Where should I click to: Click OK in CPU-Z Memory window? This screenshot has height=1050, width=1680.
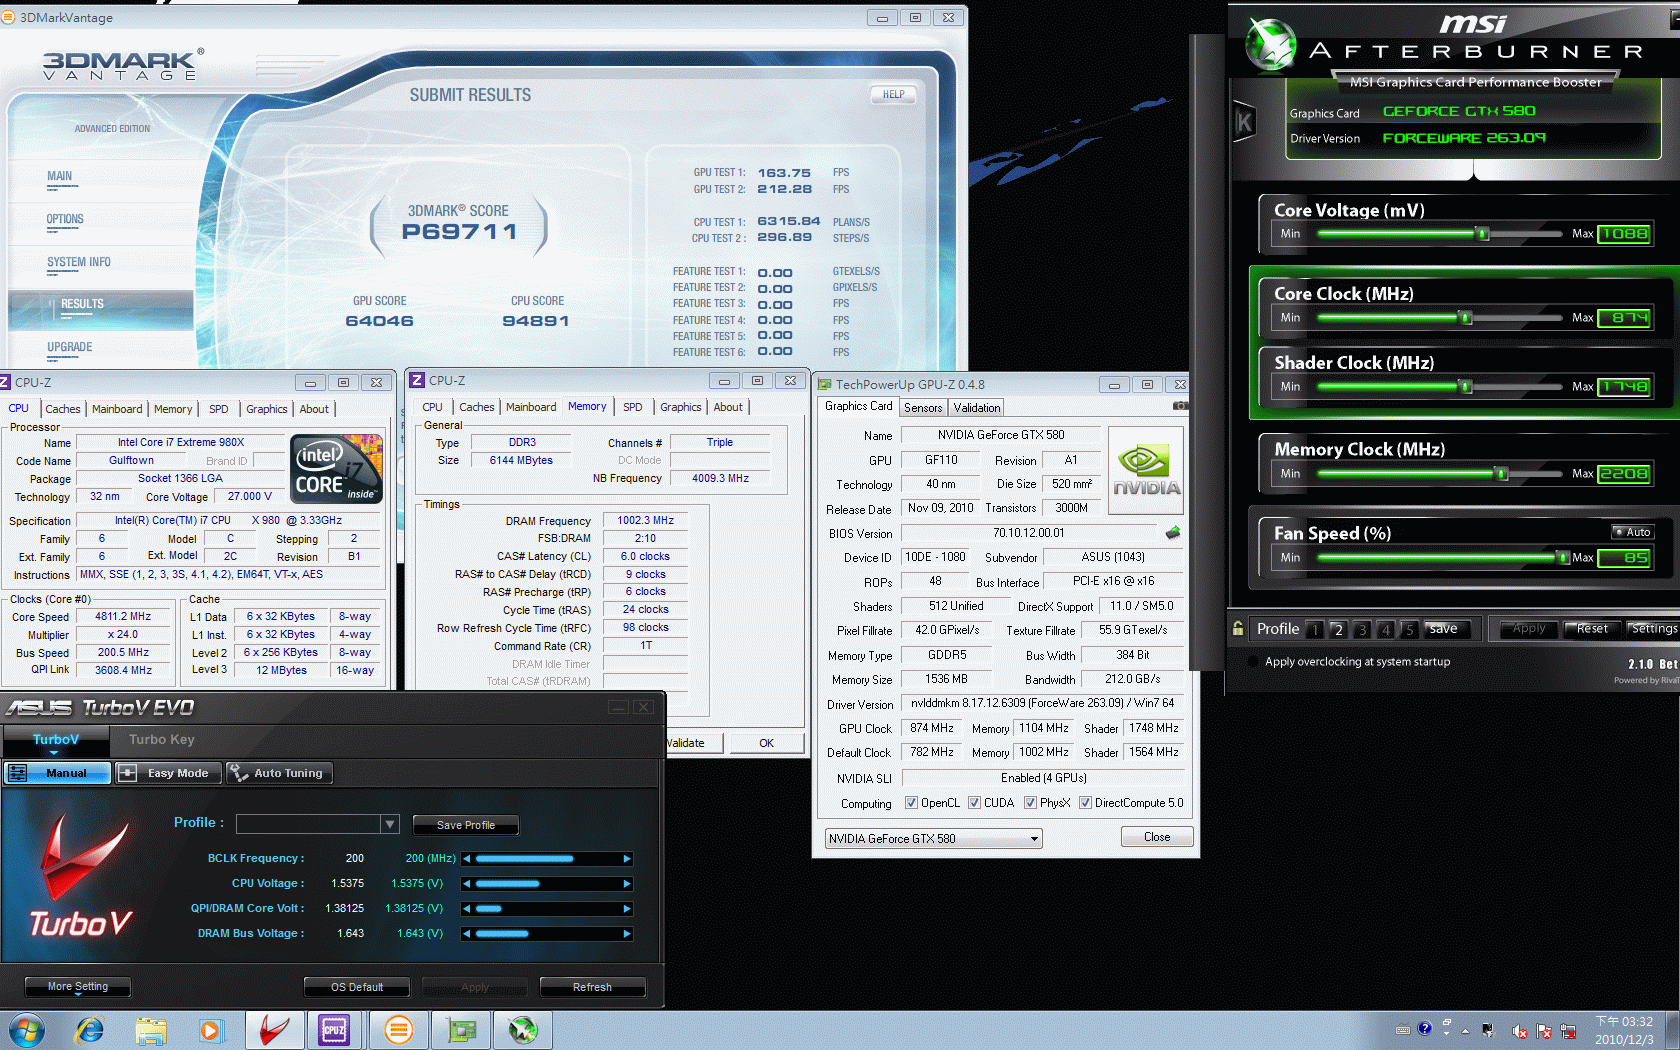[x=766, y=743]
